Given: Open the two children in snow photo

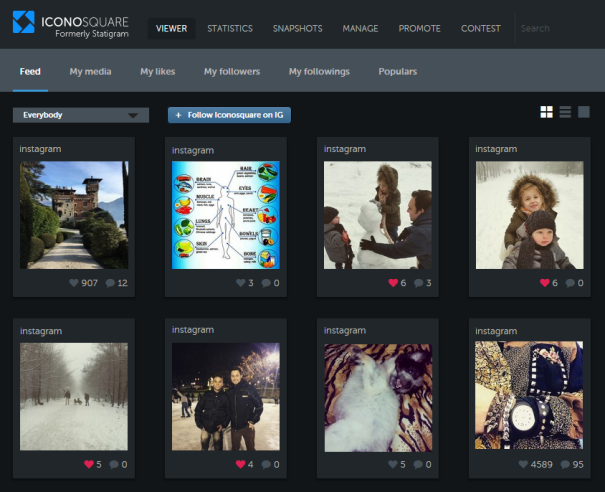Looking at the screenshot, I should pyautogui.click(x=529, y=215).
